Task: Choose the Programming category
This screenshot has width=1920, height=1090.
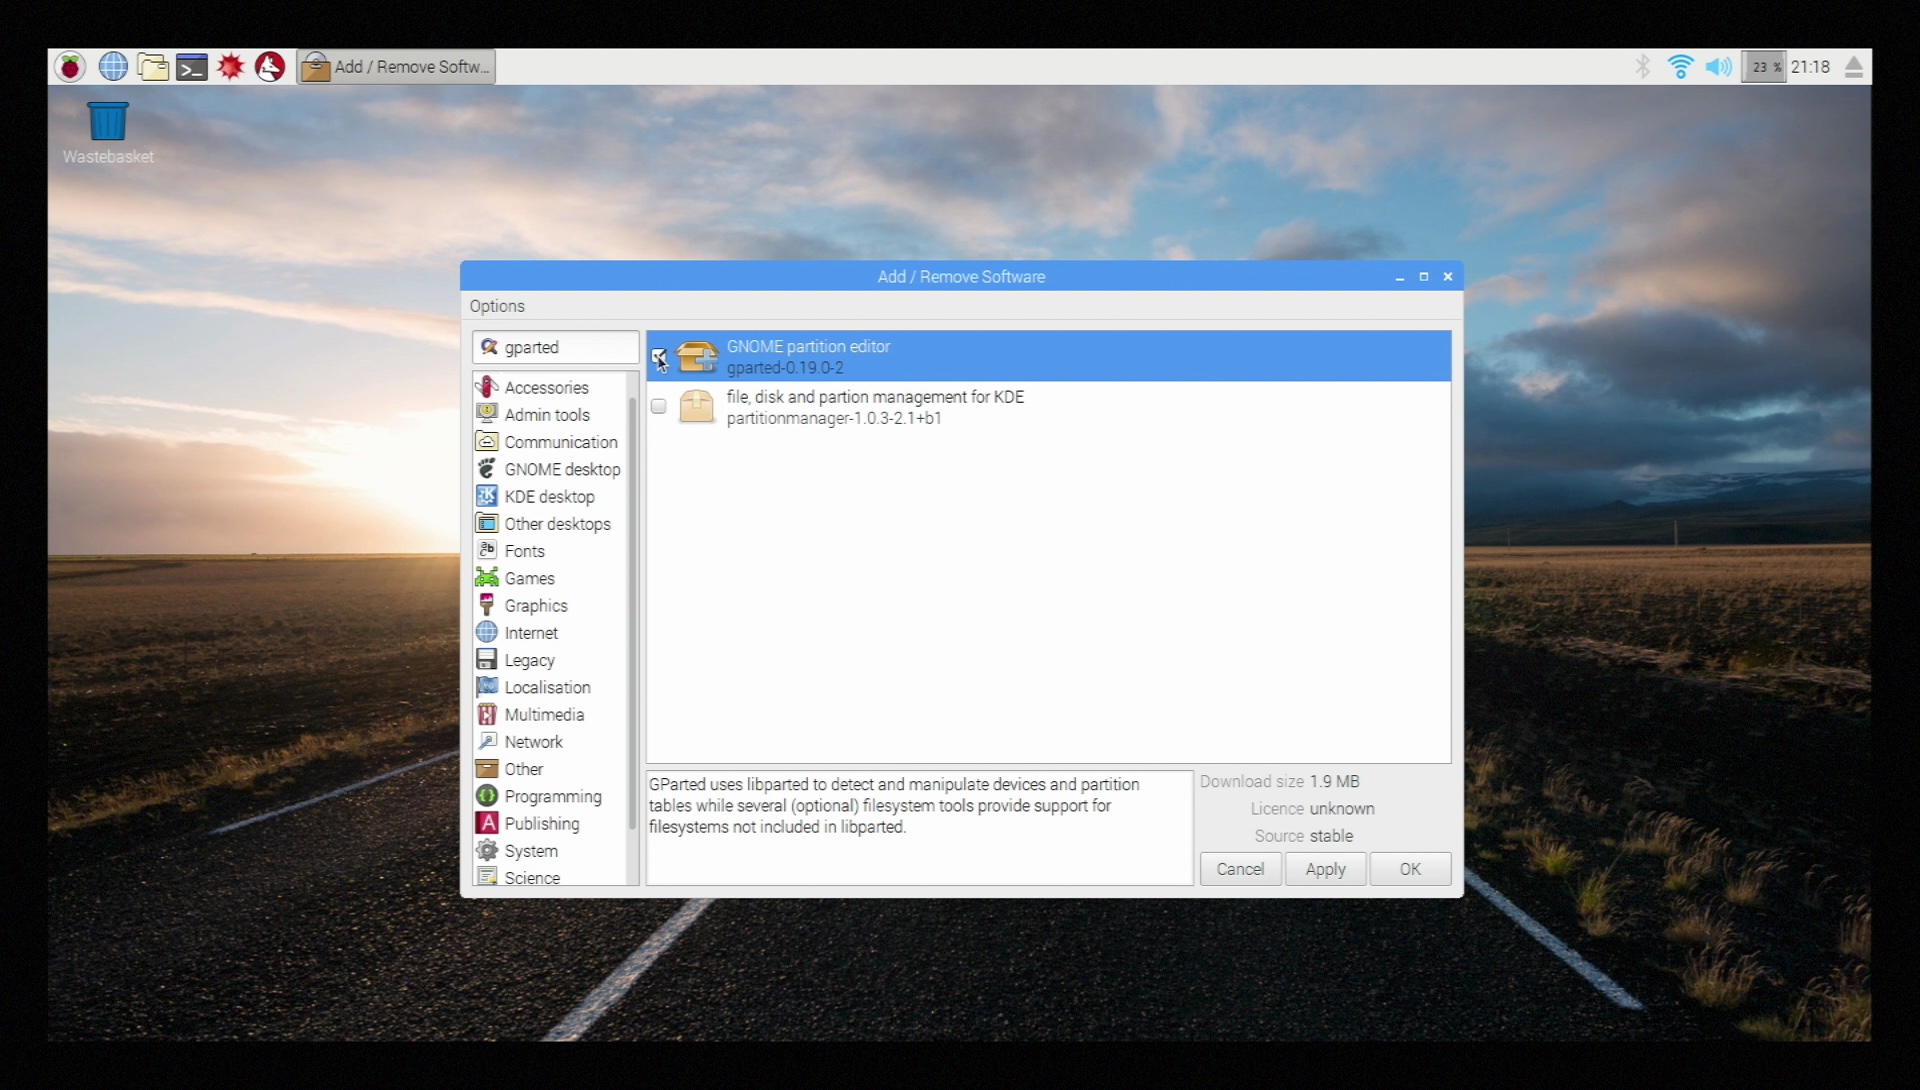Action: coord(552,797)
